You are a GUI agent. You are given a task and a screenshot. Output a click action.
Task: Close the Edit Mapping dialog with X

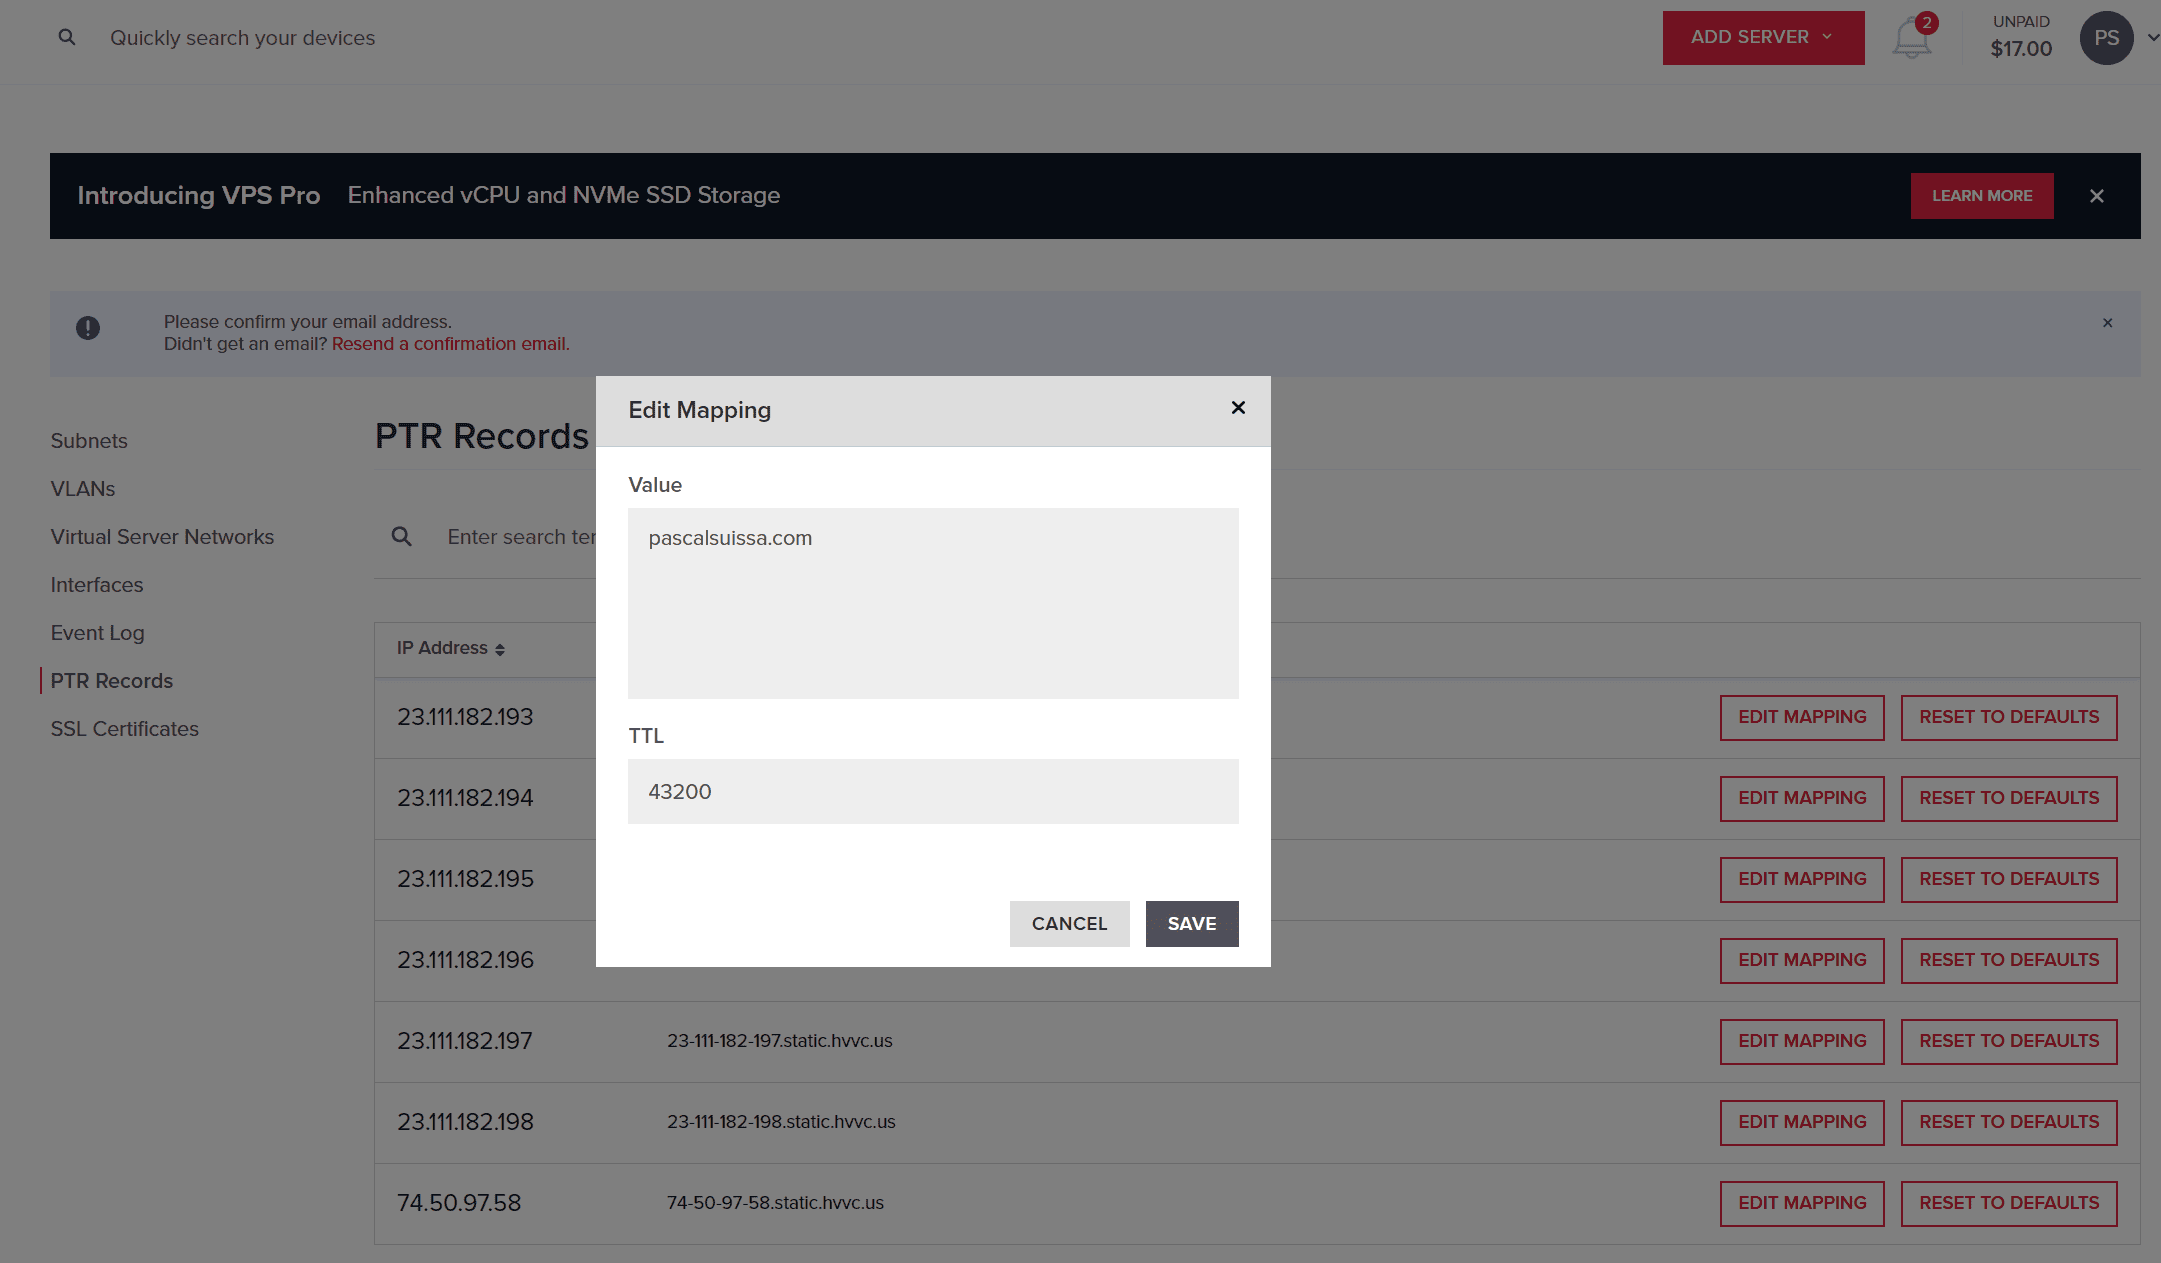click(1238, 408)
